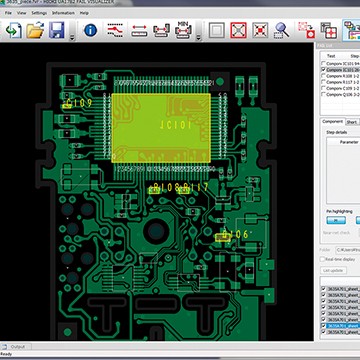Click the highlighted fail list toolbar icon
Screen dimensions: 360x360
click(x=352, y=30)
